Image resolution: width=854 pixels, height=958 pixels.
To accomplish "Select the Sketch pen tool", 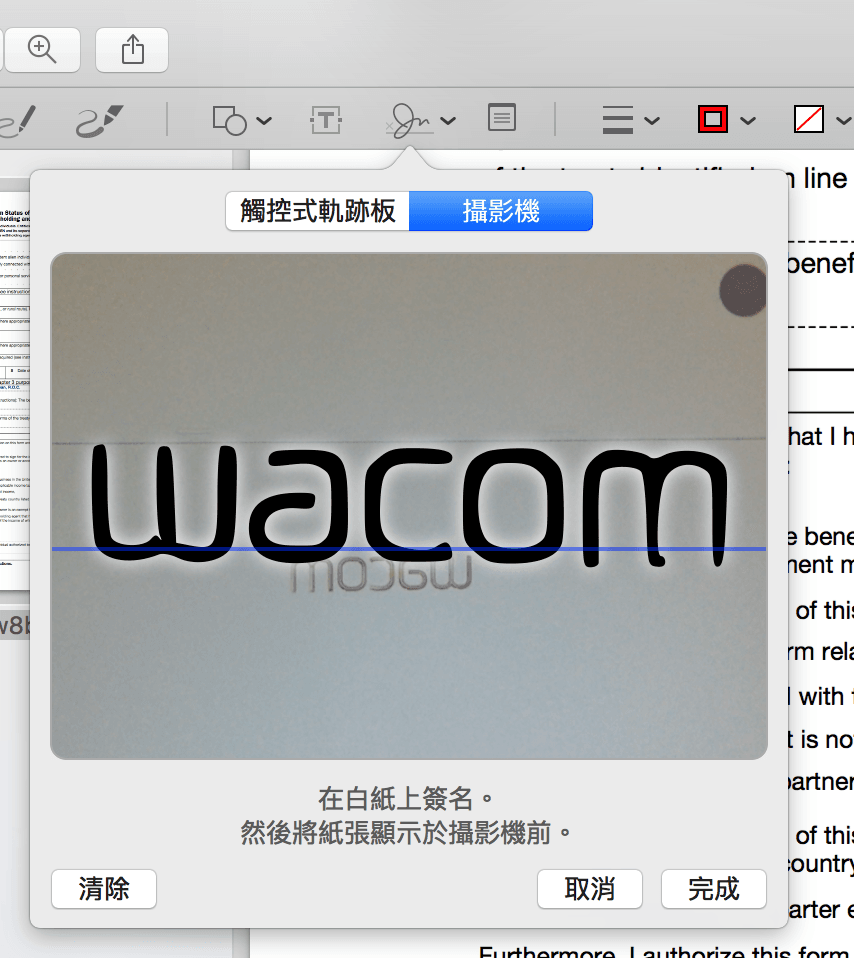I will [x=18, y=120].
